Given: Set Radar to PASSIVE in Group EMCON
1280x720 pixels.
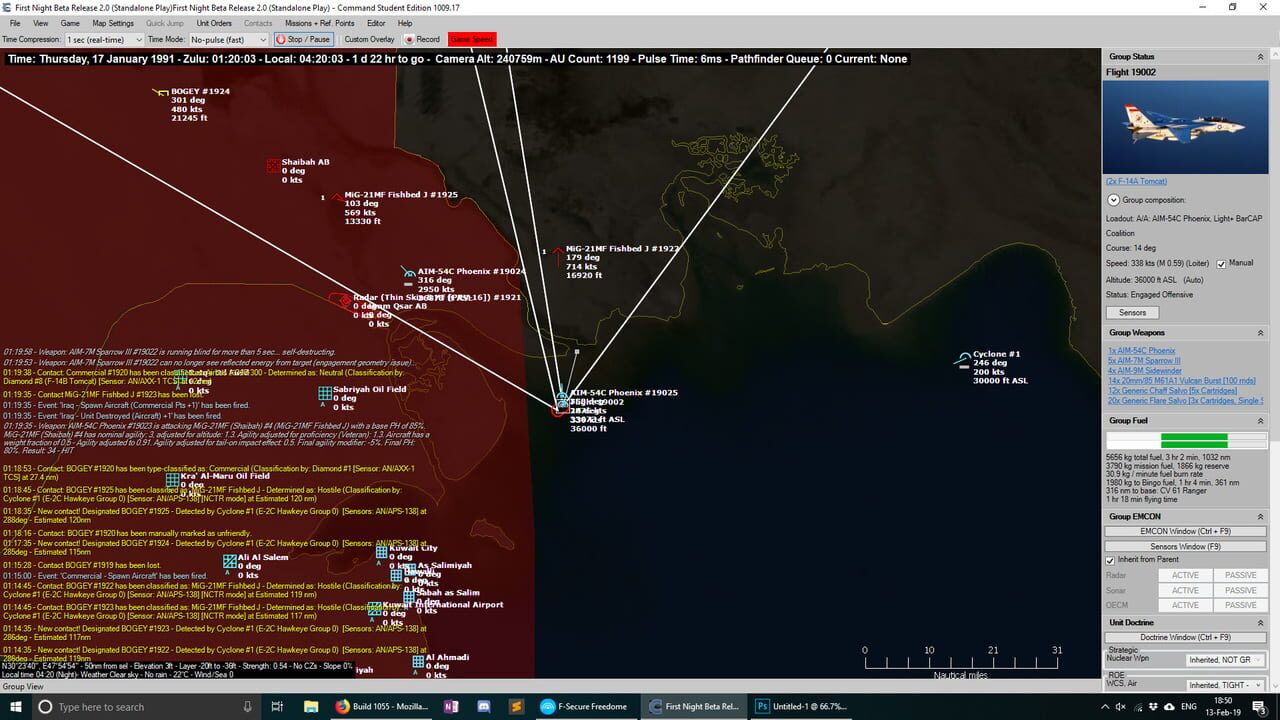Looking at the screenshot, I should pyautogui.click(x=1241, y=575).
